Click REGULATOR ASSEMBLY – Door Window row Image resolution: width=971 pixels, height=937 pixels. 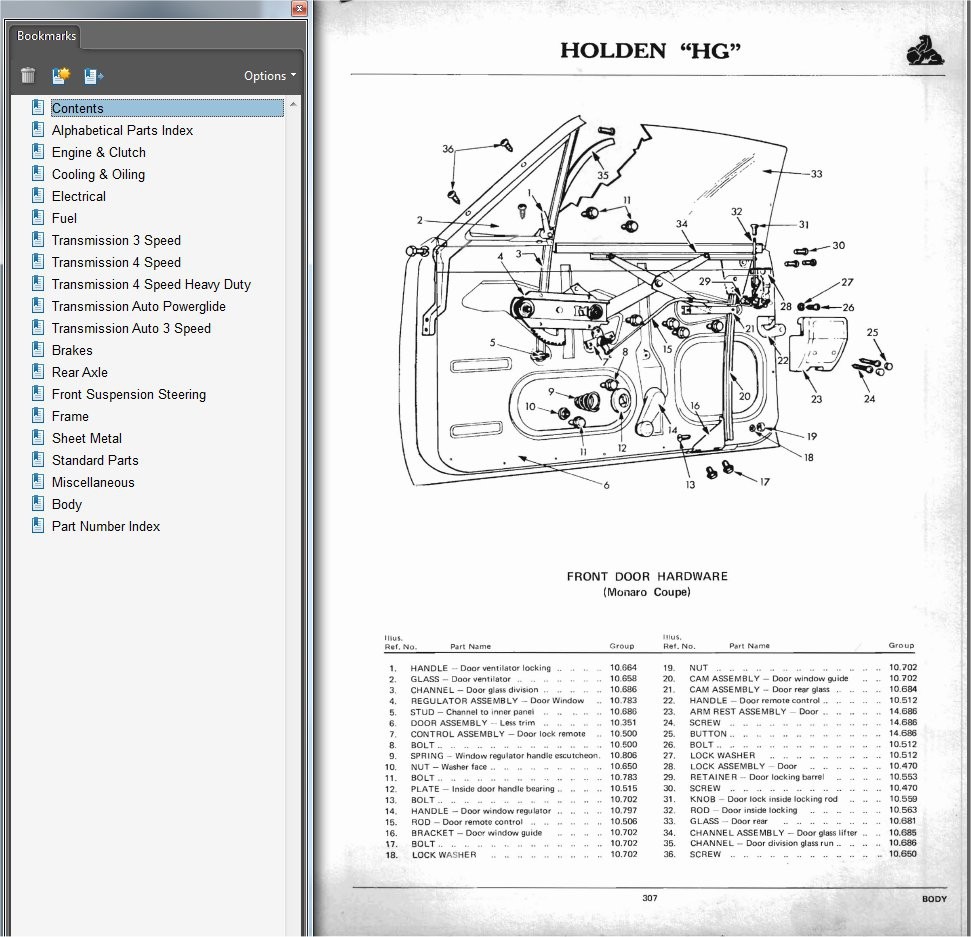(512, 701)
